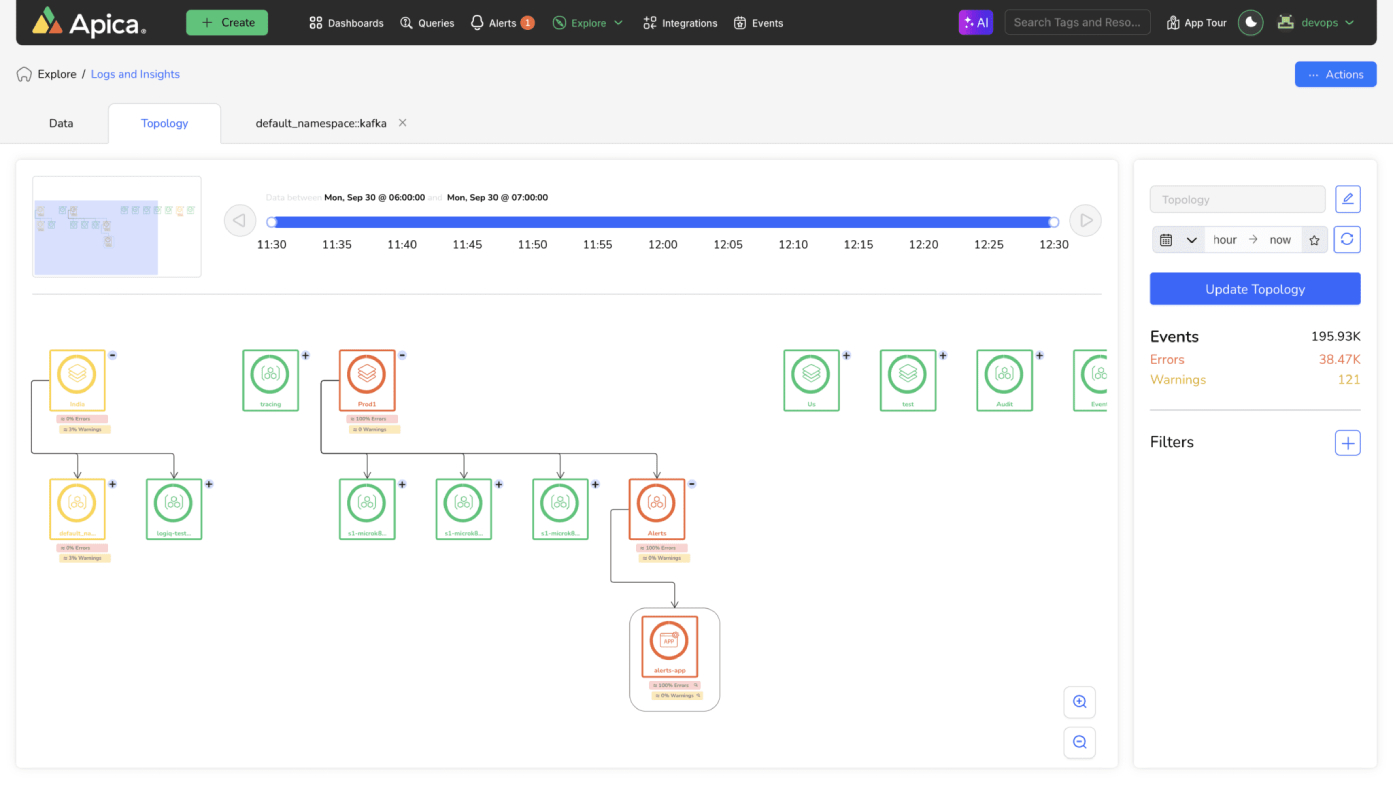Star the current time range as favorite
The width and height of the screenshot is (1393, 800).
tap(1314, 240)
